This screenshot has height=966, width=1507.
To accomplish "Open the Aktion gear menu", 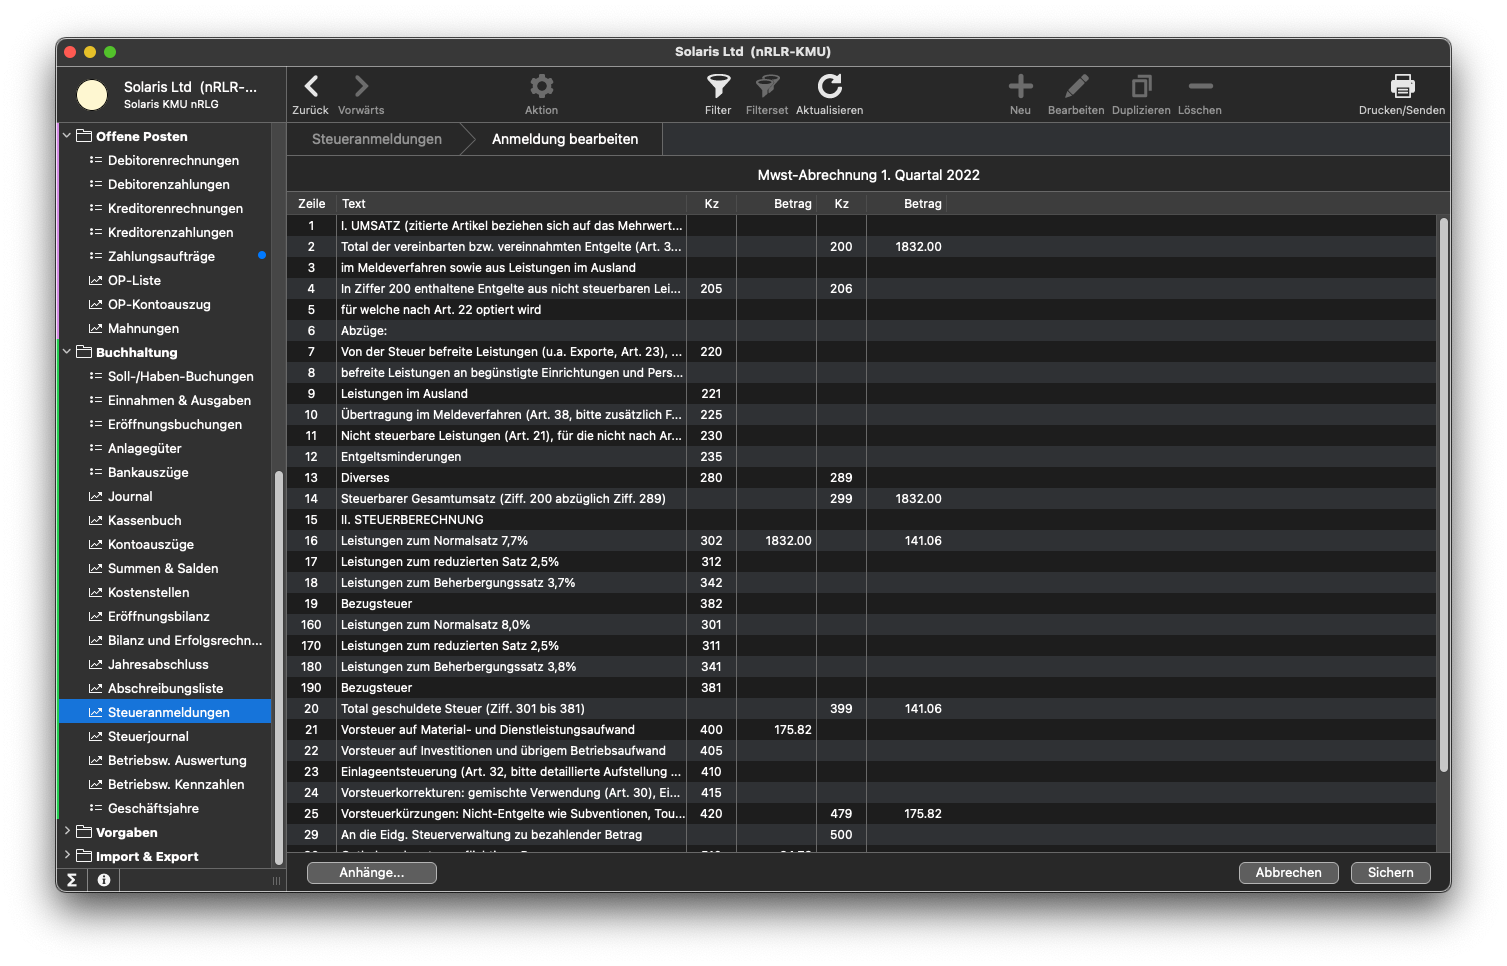I will coord(541,87).
